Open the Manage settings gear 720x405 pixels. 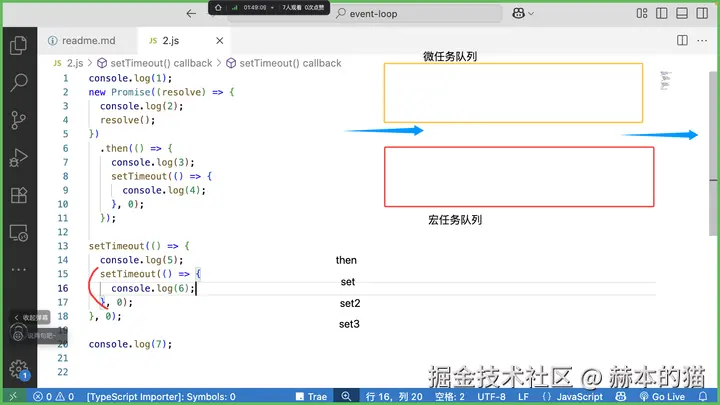pos(18,369)
